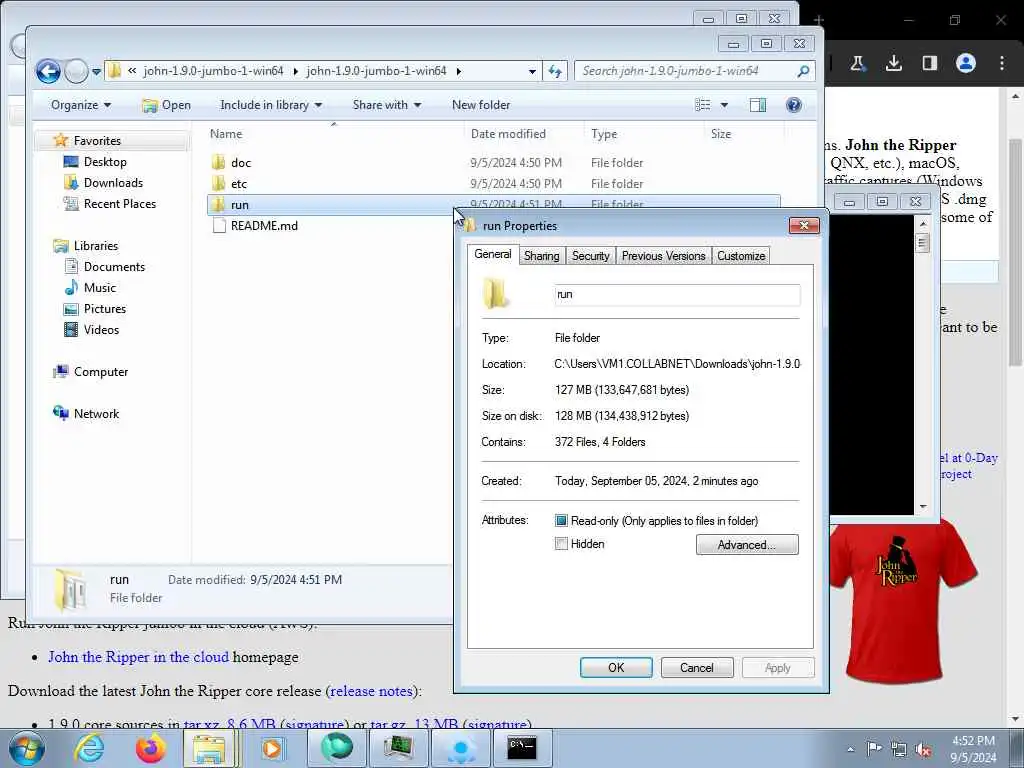1024x768 pixels.
Task: Expand Include in library menu
Action: (270, 105)
